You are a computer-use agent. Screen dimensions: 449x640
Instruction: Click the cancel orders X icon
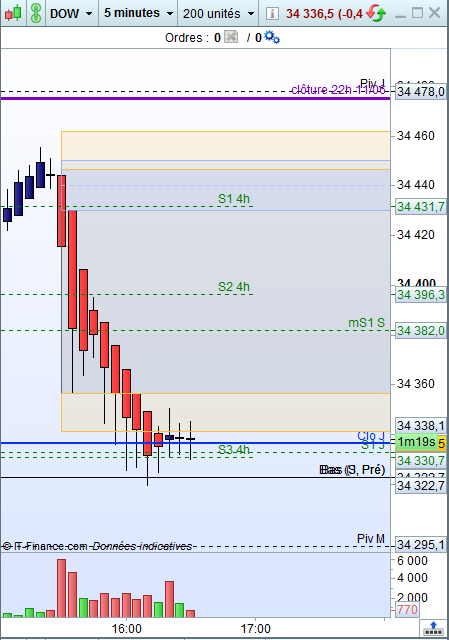[x=231, y=37]
